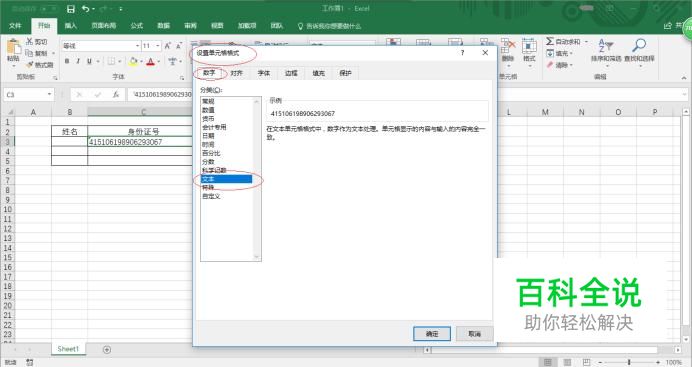The width and height of the screenshot is (692, 367).
Task: Open the File (文件) menu tab
Action: click(x=15, y=26)
